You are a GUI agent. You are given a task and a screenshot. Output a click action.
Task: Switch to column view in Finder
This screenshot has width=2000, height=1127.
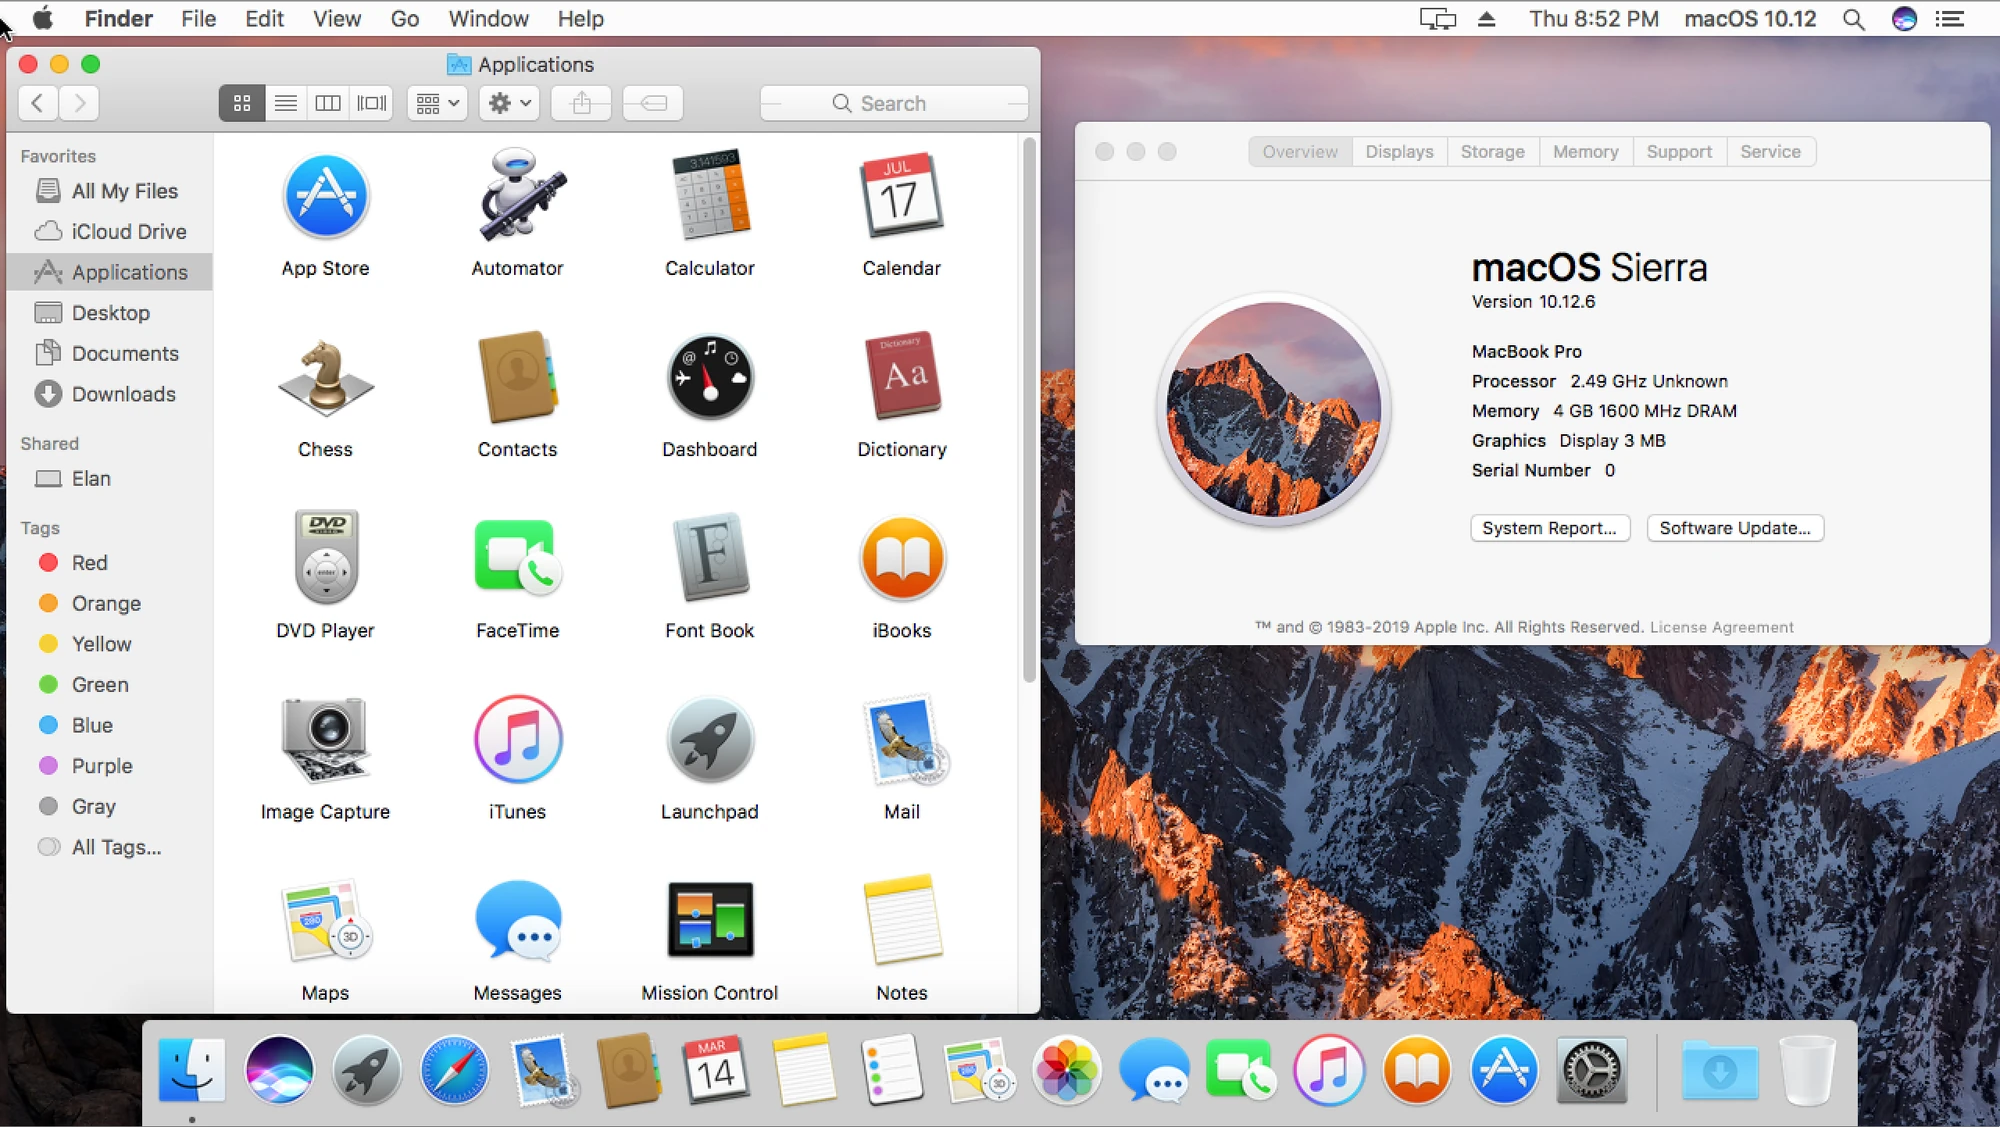tap(327, 103)
